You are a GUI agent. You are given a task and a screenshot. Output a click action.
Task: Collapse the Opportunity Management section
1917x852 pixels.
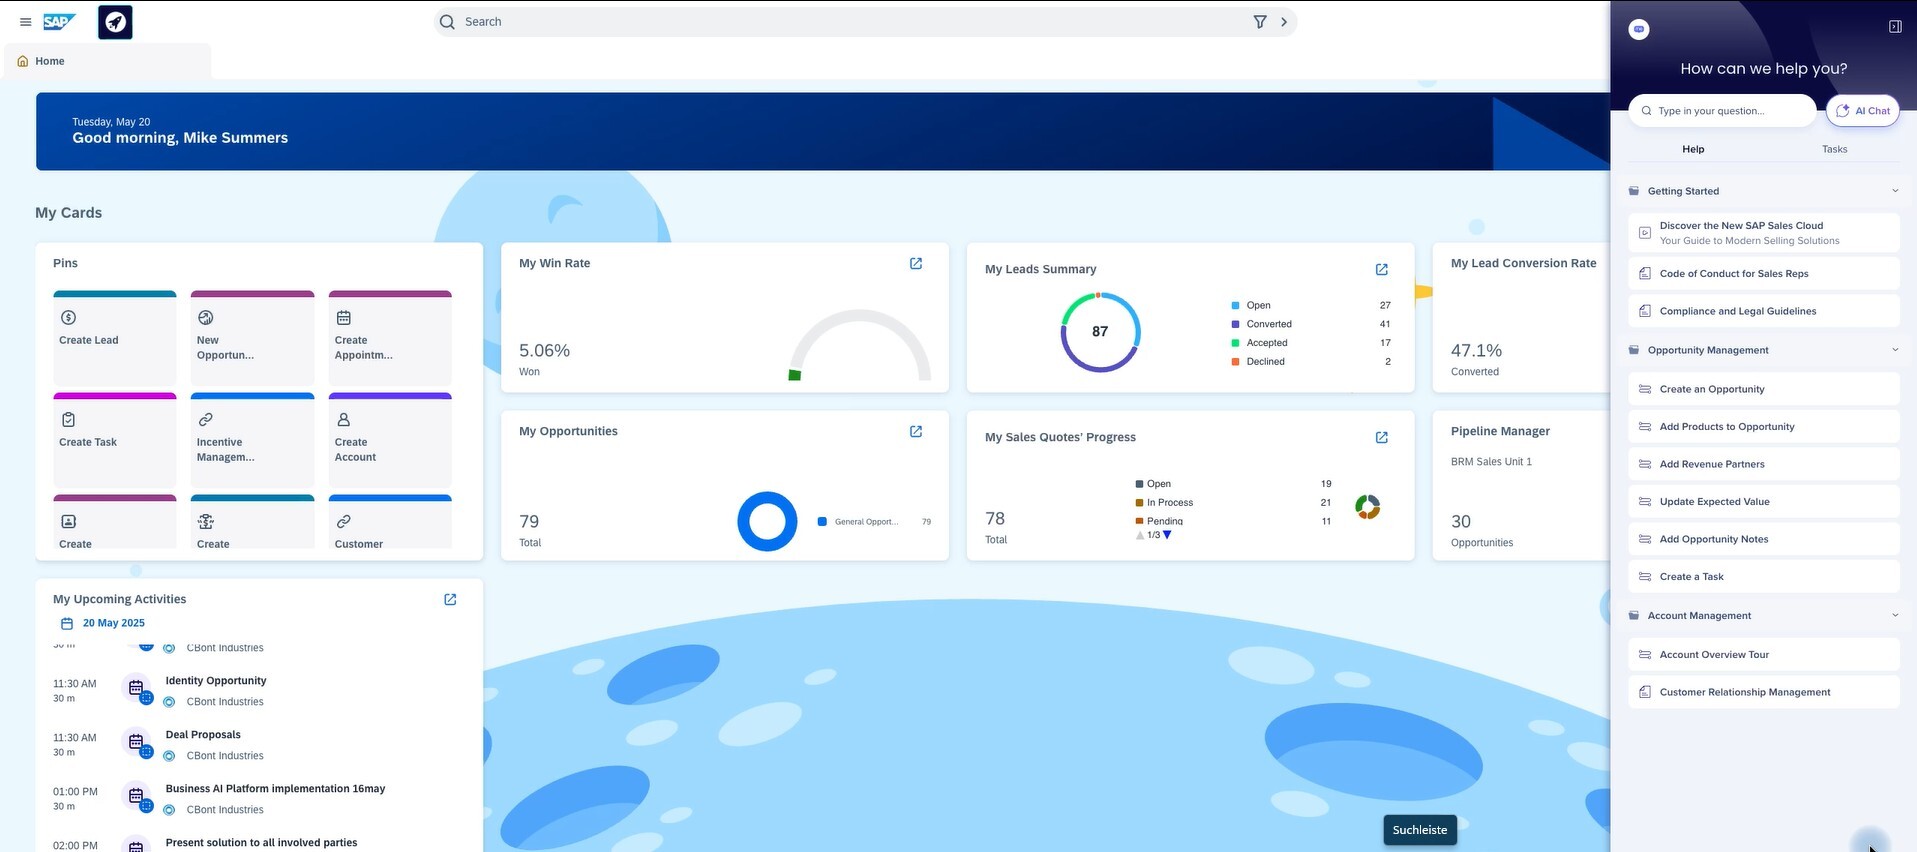point(1895,350)
